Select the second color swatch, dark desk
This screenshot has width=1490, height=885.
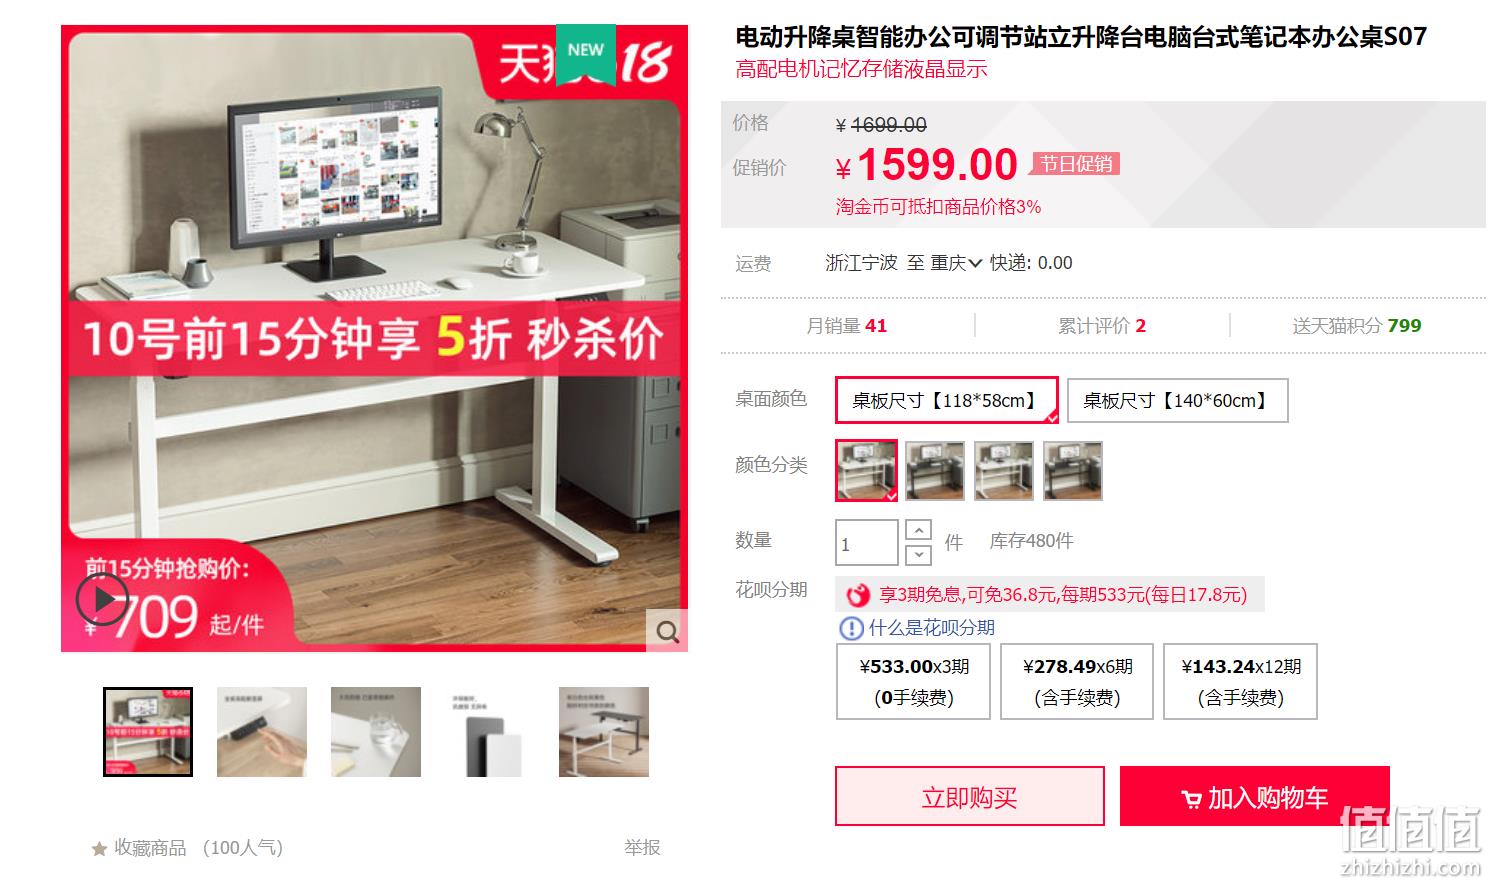click(x=935, y=470)
